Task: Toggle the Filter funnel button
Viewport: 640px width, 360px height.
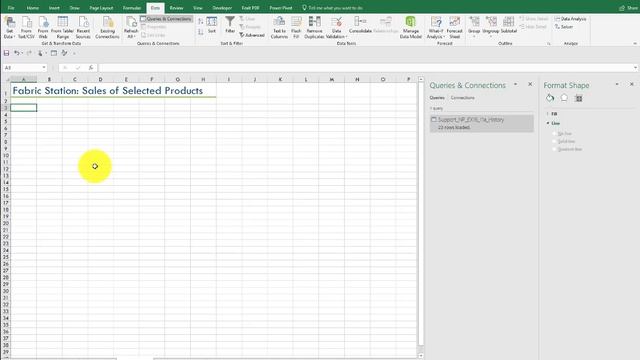Action: (230, 25)
